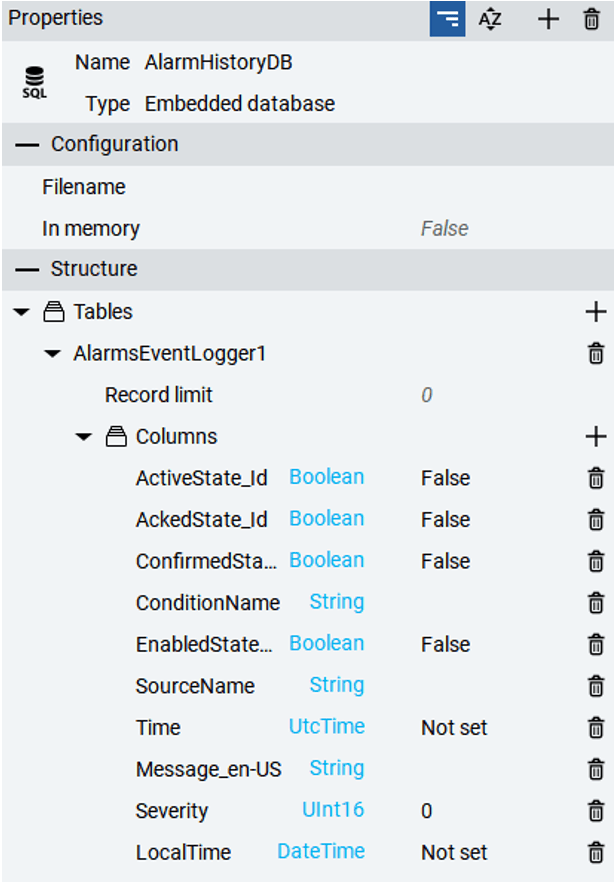614x883 pixels.
Task: Delete the ActiveState_Id column
Action: pyautogui.click(x=595, y=478)
